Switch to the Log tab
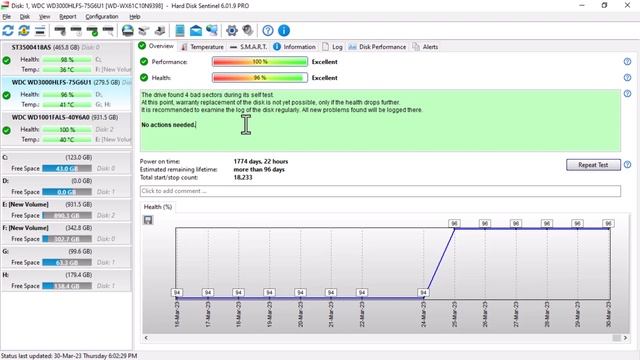 pos(332,47)
